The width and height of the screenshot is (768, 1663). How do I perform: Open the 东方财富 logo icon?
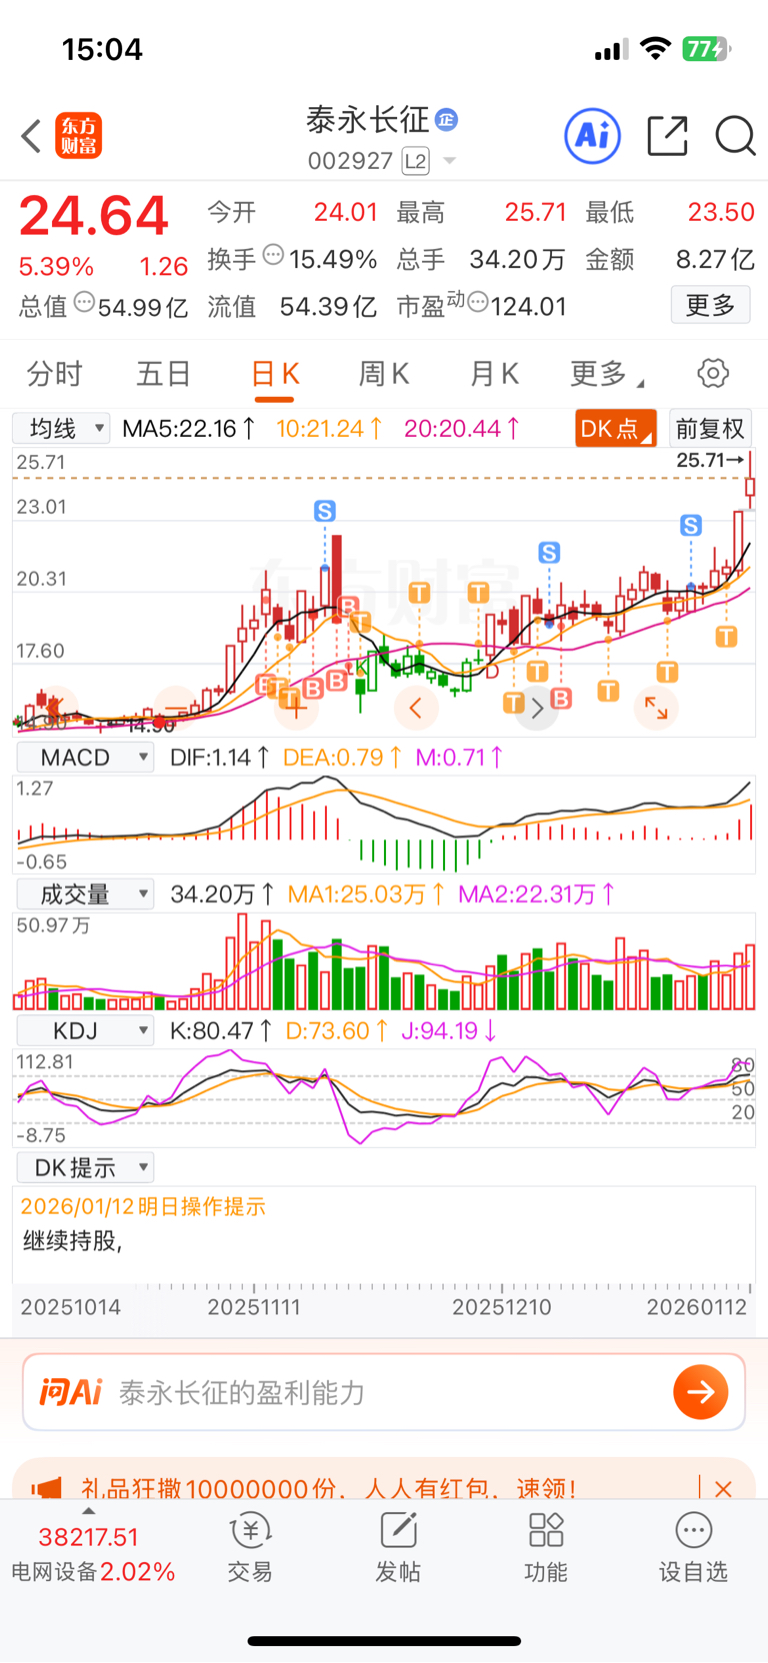tap(78, 136)
